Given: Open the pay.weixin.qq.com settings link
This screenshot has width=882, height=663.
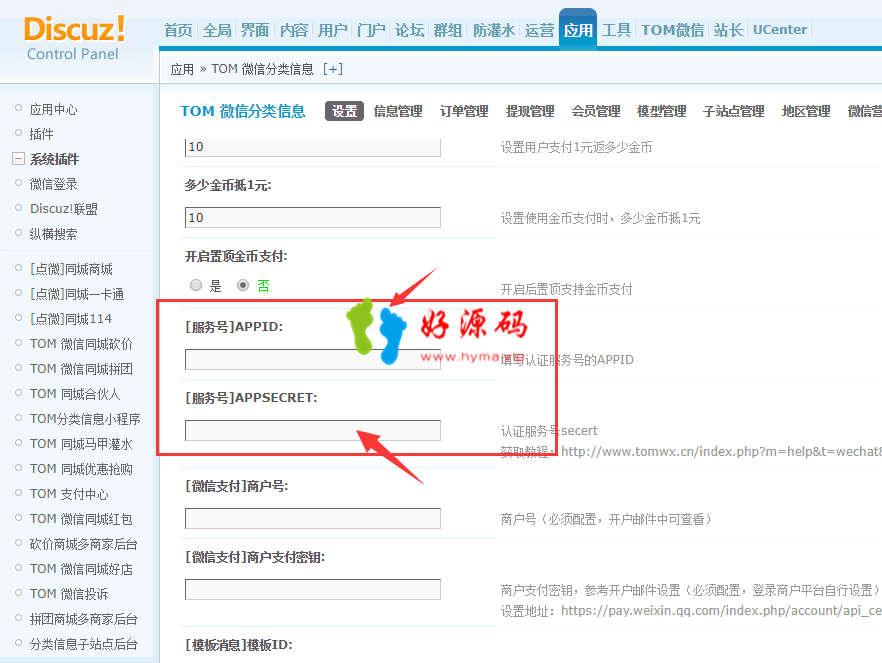Looking at the screenshot, I should [721, 611].
